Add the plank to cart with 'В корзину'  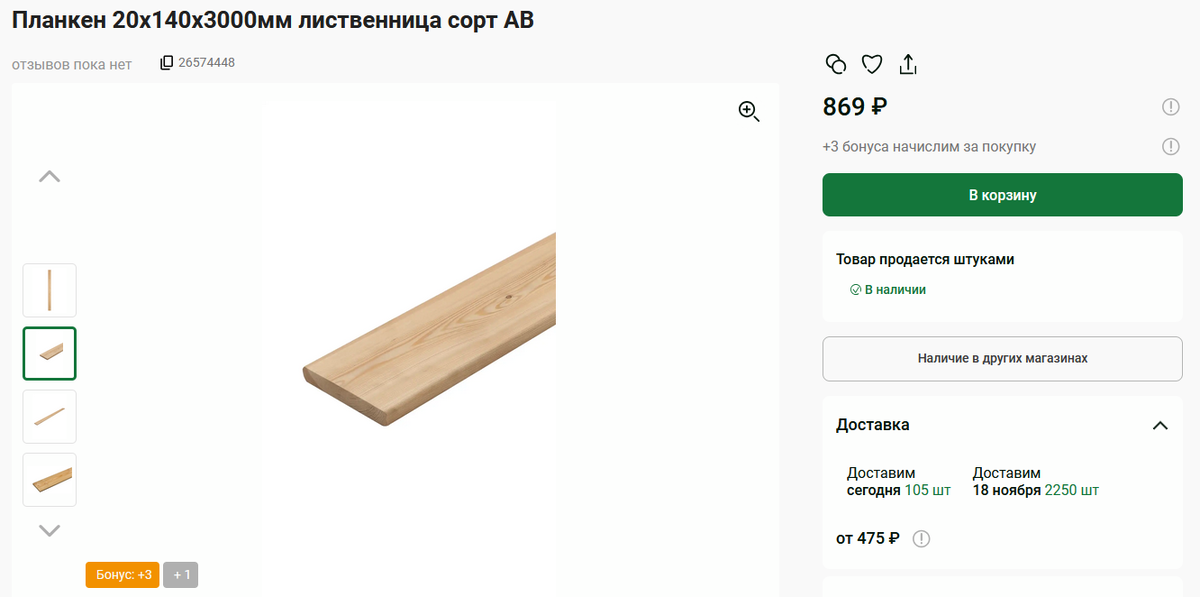1002,195
